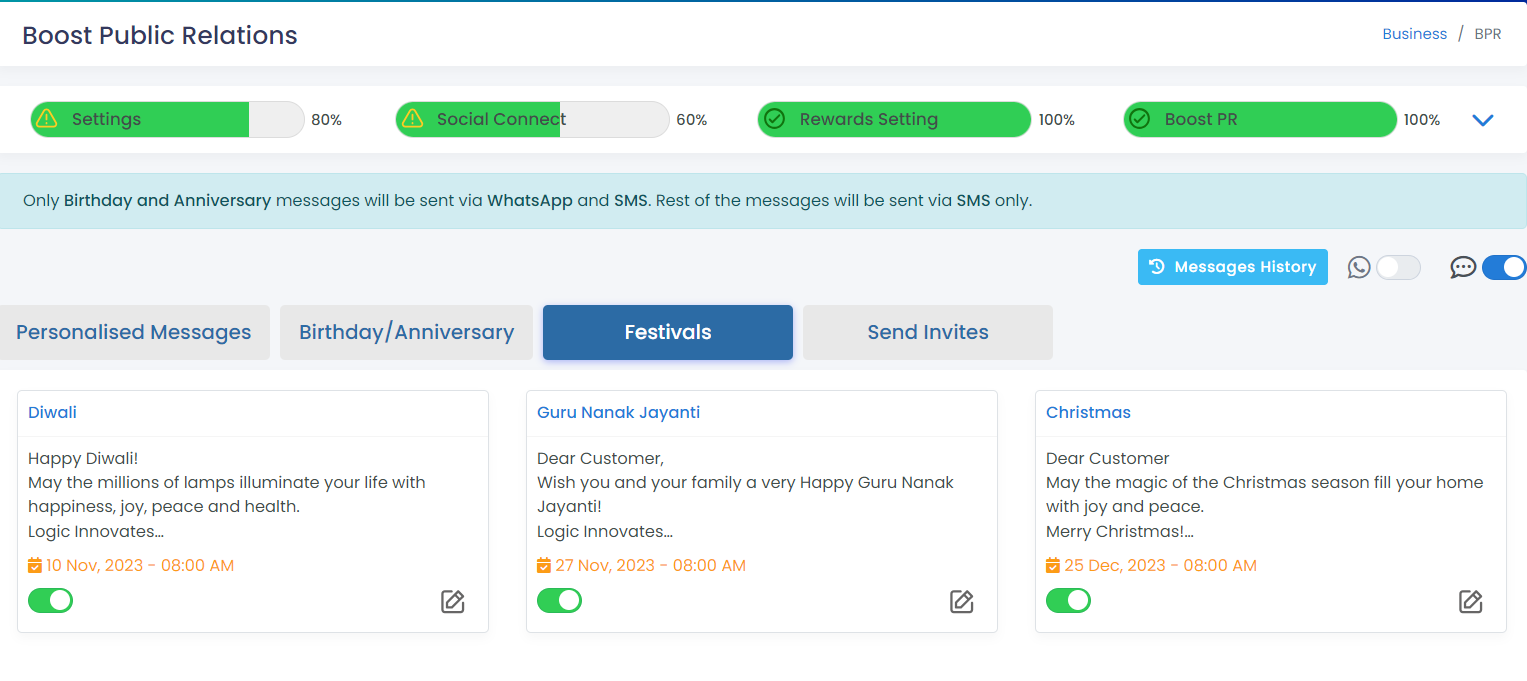Click the Boost PR 100% progress bar
This screenshot has height=681, width=1527.
pyautogui.click(x=1260, y=119)
